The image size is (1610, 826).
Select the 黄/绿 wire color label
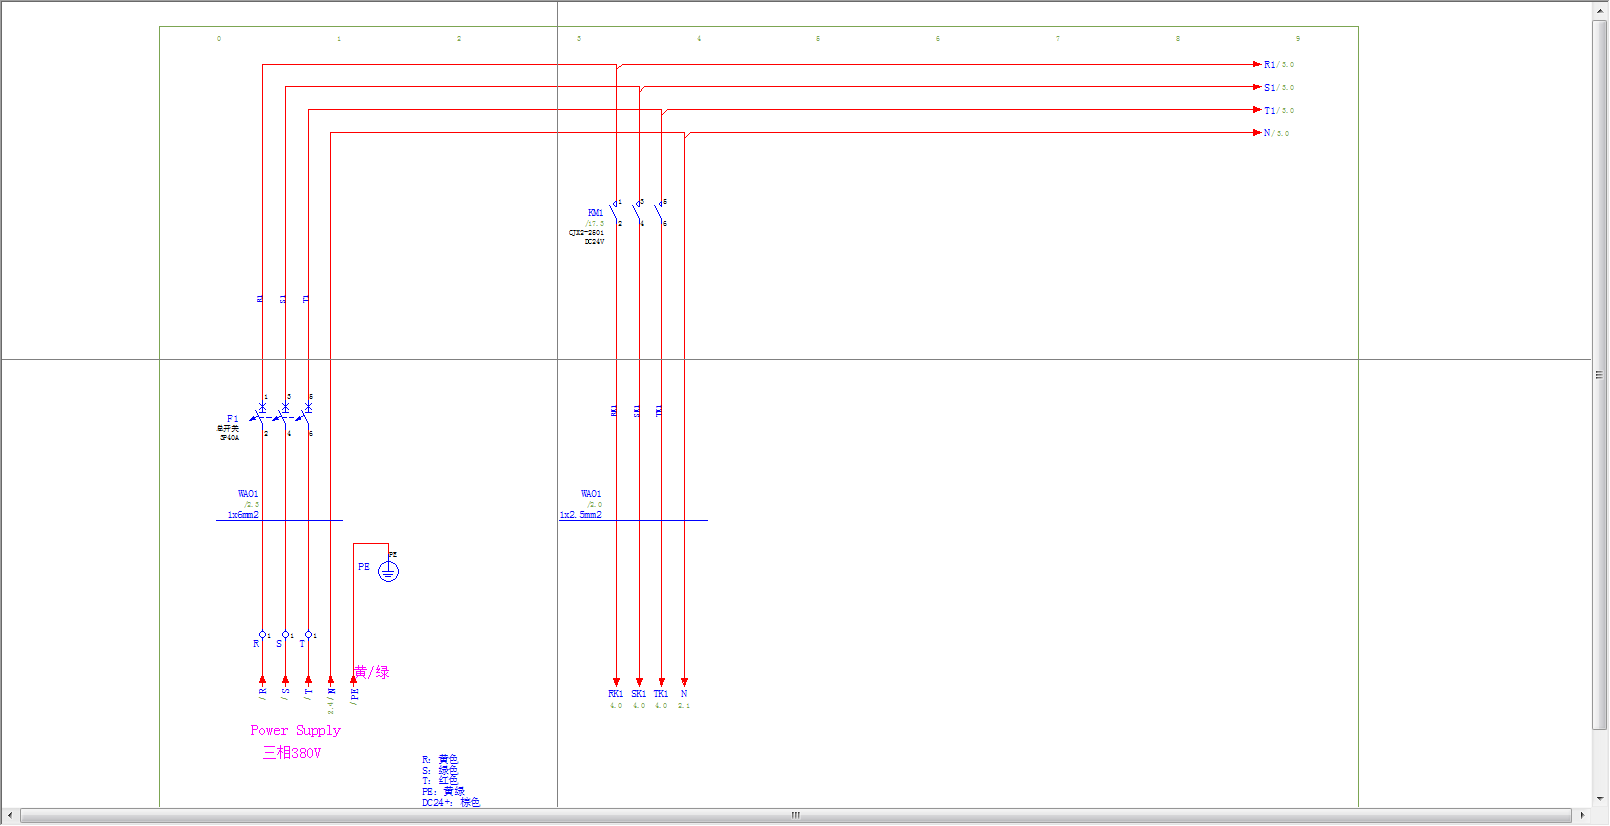tap(372, 672)
